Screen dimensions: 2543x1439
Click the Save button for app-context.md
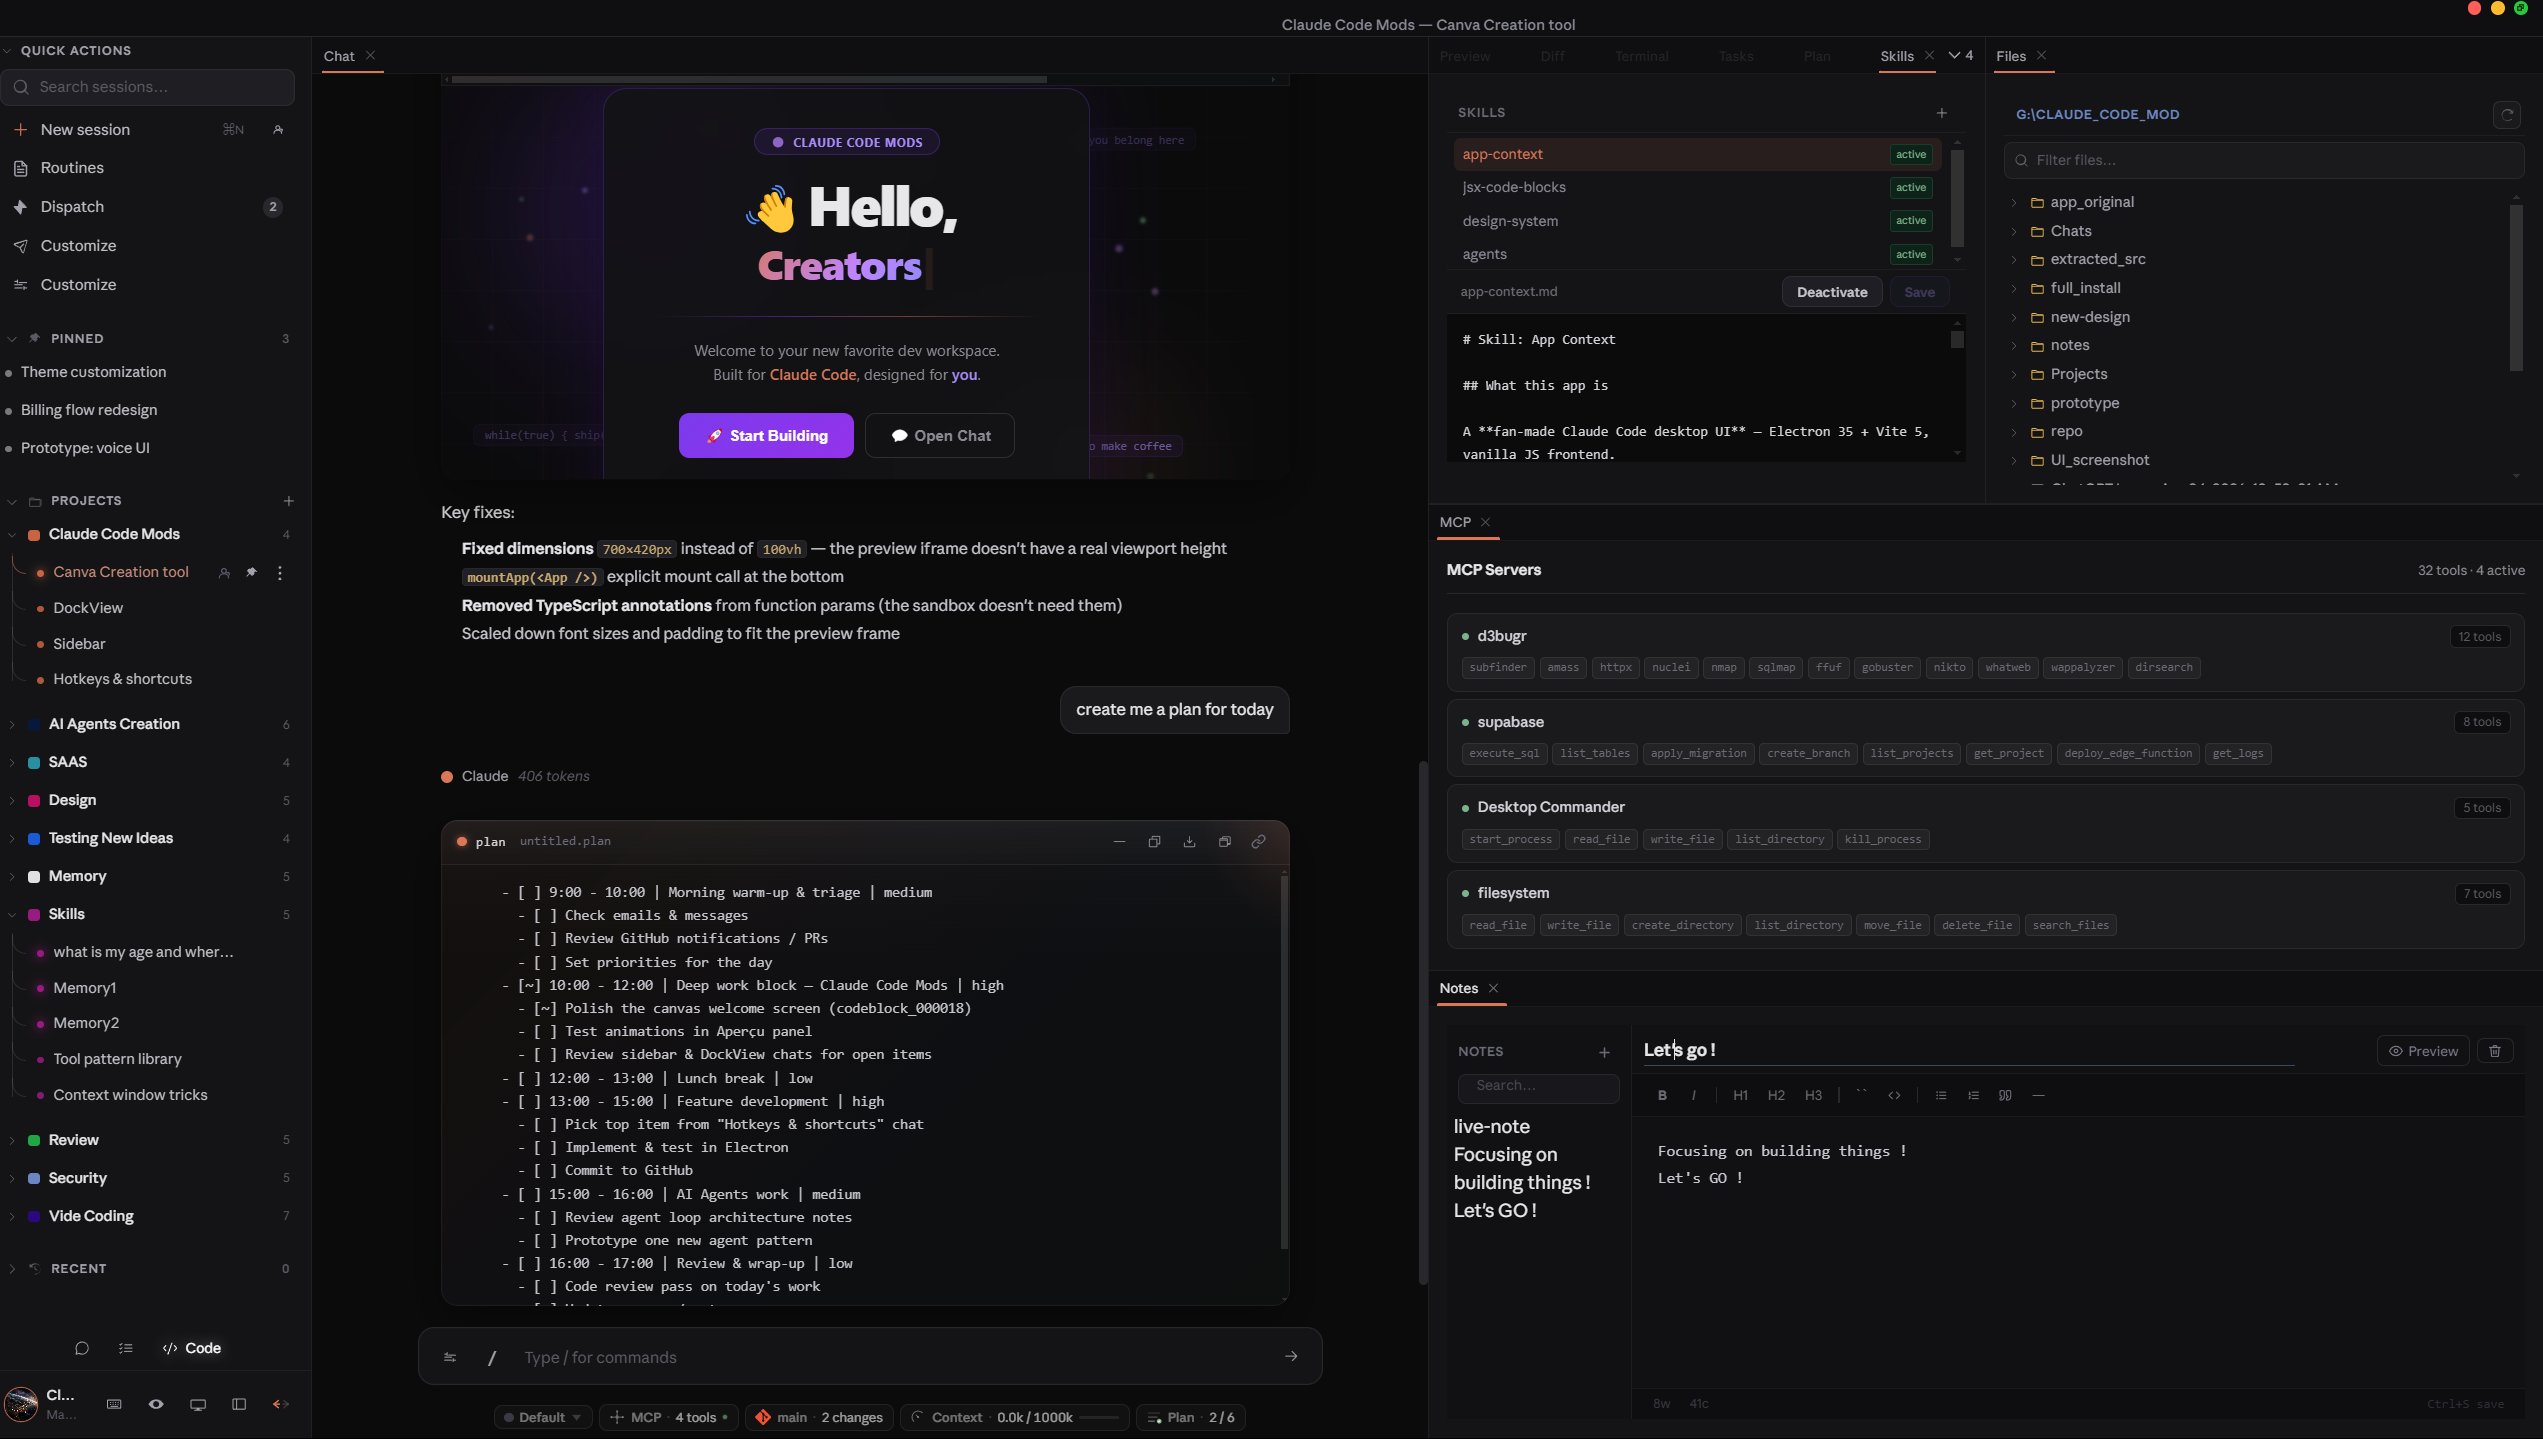[1919, 292]
